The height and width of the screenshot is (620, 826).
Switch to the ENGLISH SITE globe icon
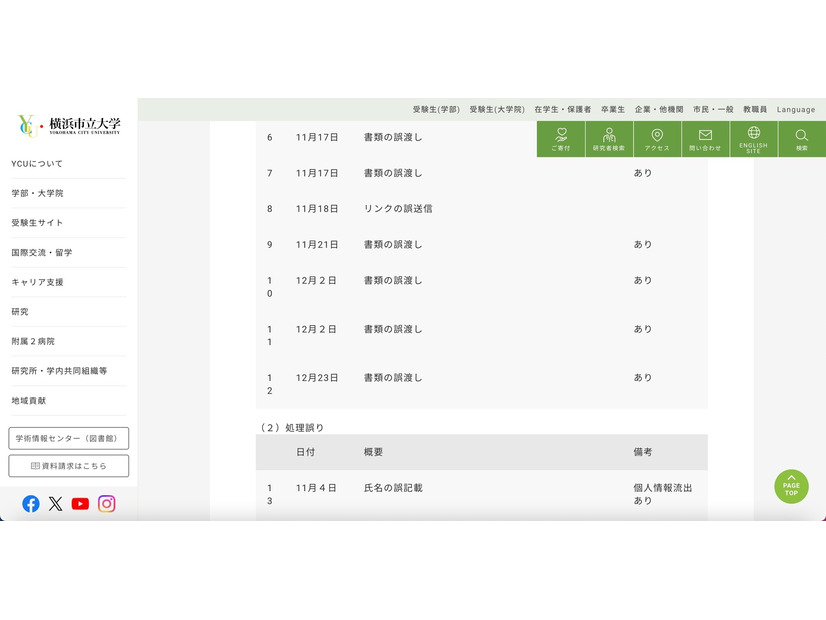click(753, 139)
